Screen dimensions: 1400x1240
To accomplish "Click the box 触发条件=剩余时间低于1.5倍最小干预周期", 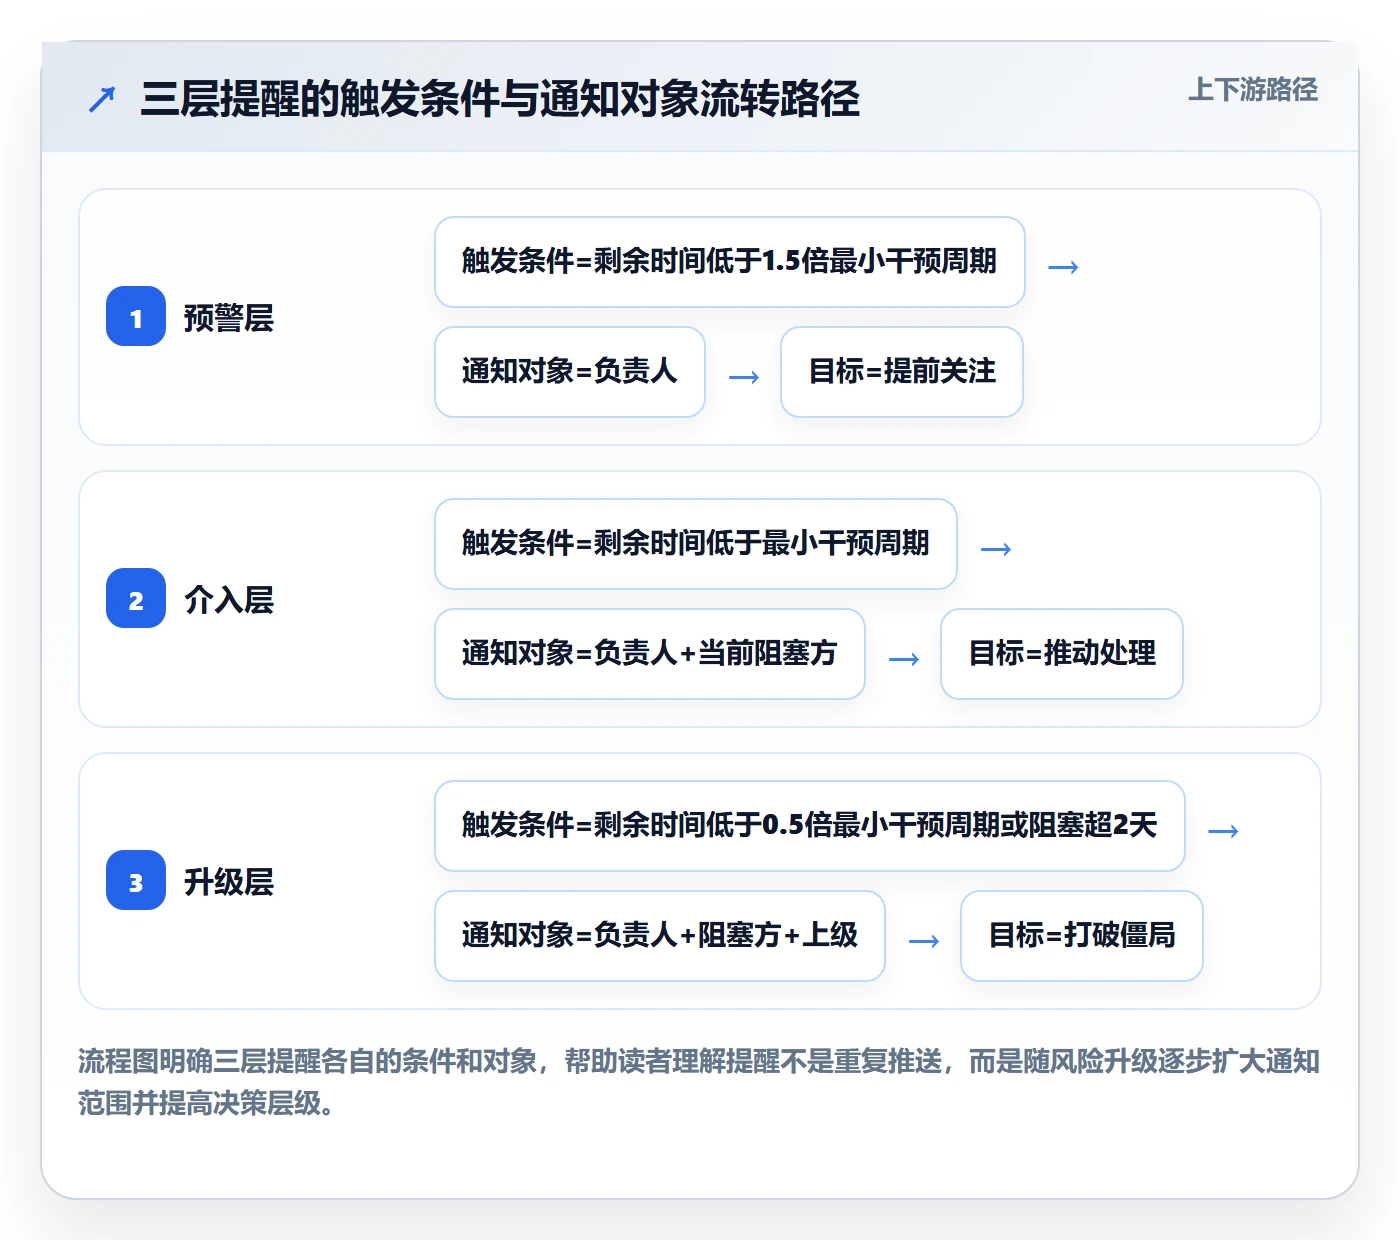I will 730,262.
